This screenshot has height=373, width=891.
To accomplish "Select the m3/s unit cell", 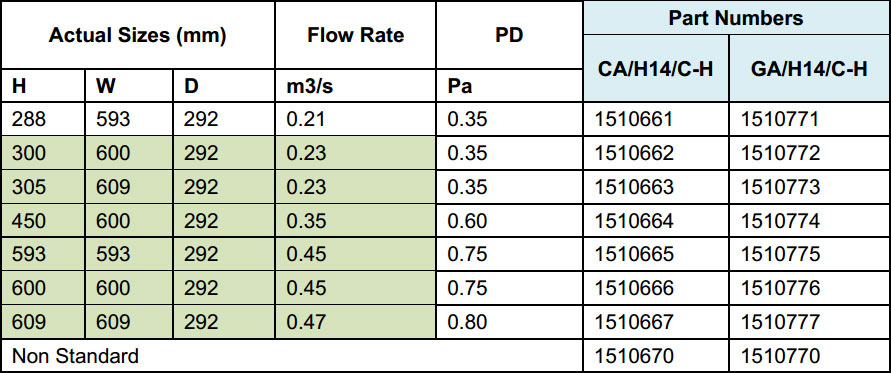I will coord(355,86).
